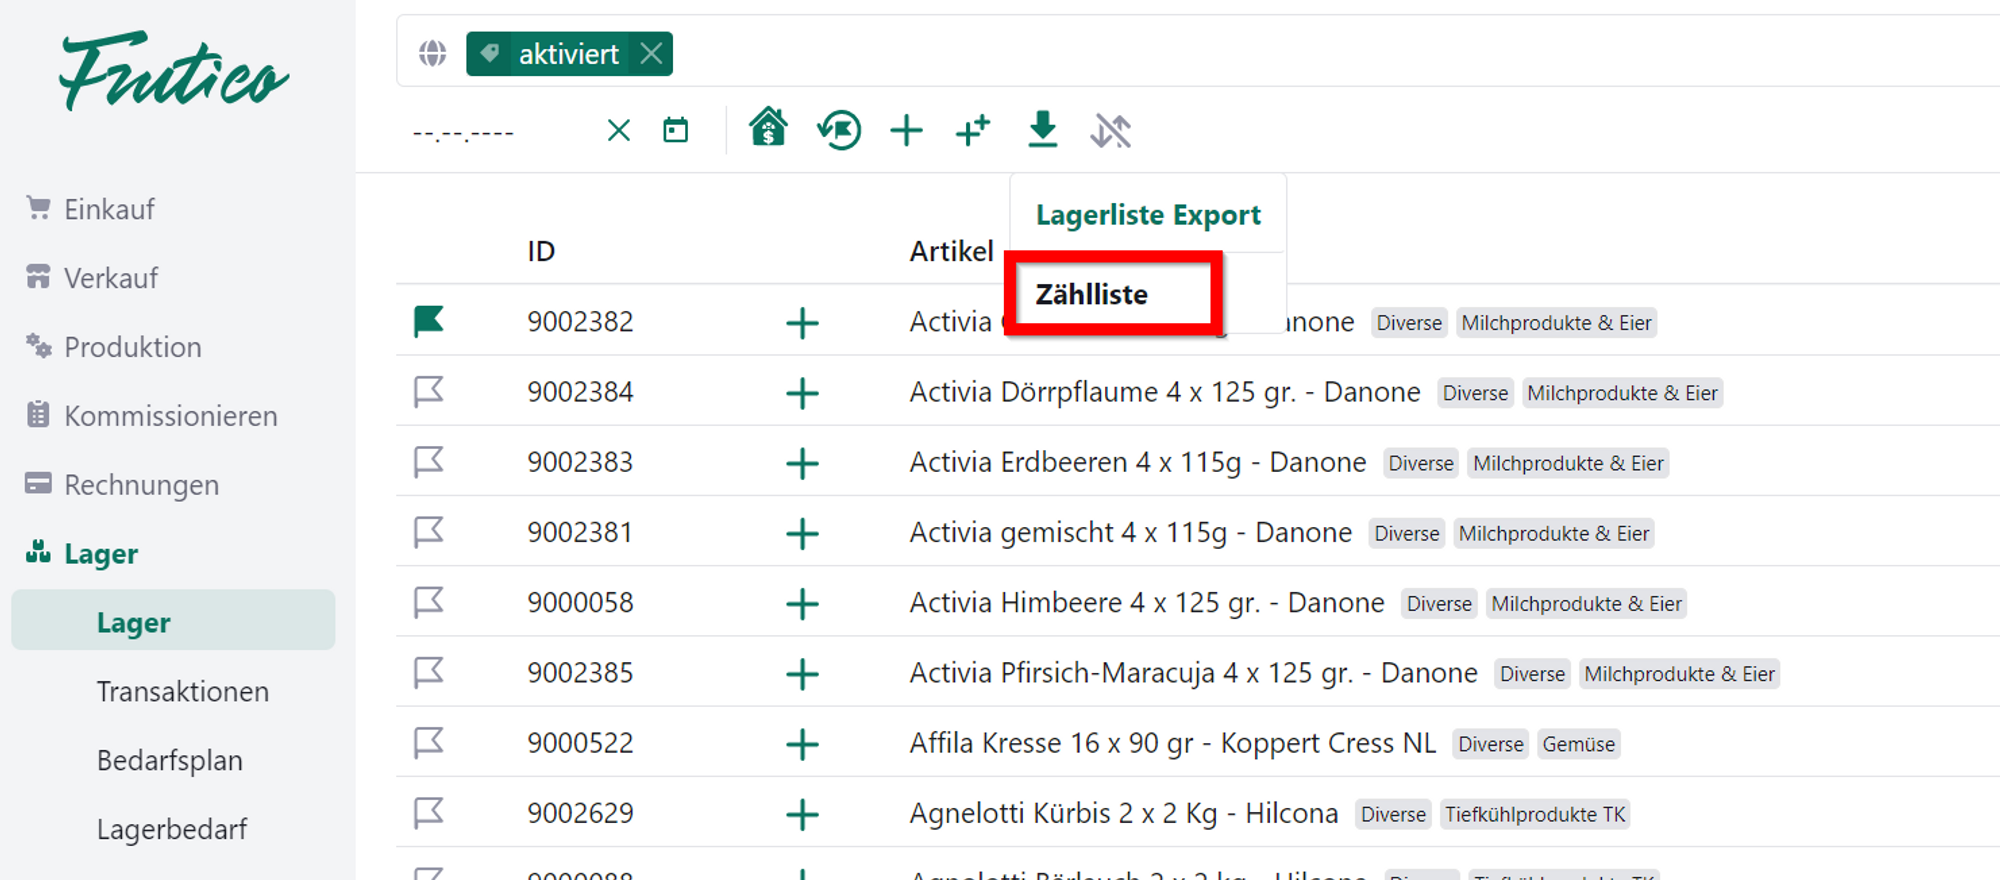Screen dimensions: 2000x880
Task: Remove the 'aktiviert' filter tag
Action: click(x=651, y=53)
